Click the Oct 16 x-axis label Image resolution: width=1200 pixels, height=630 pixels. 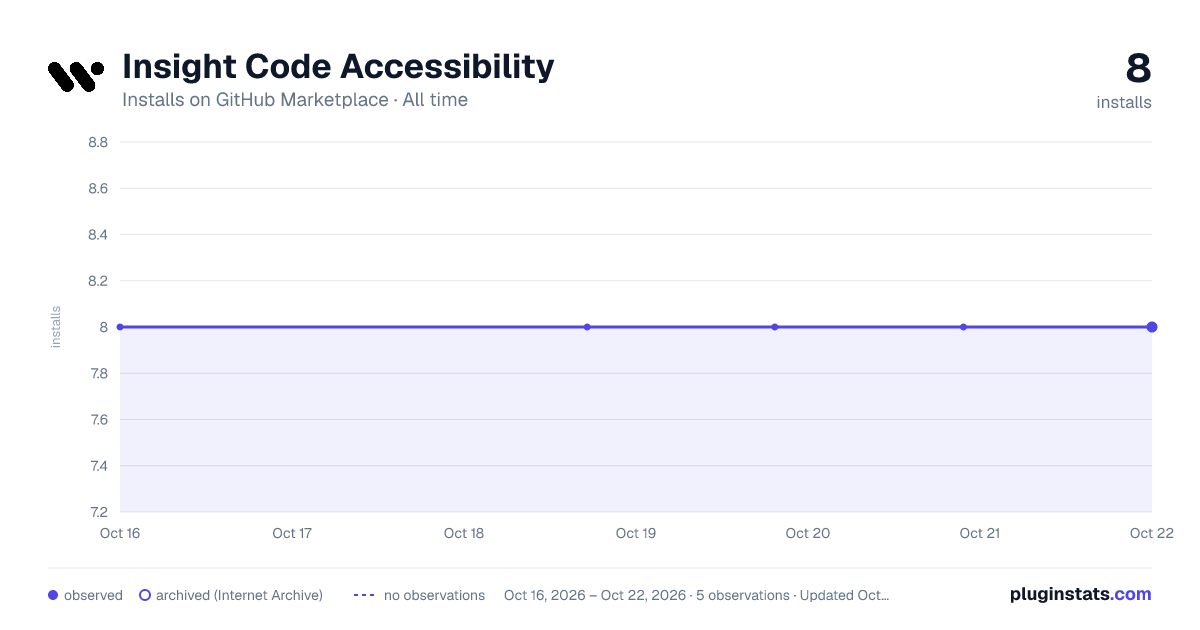tap(120, 533)
